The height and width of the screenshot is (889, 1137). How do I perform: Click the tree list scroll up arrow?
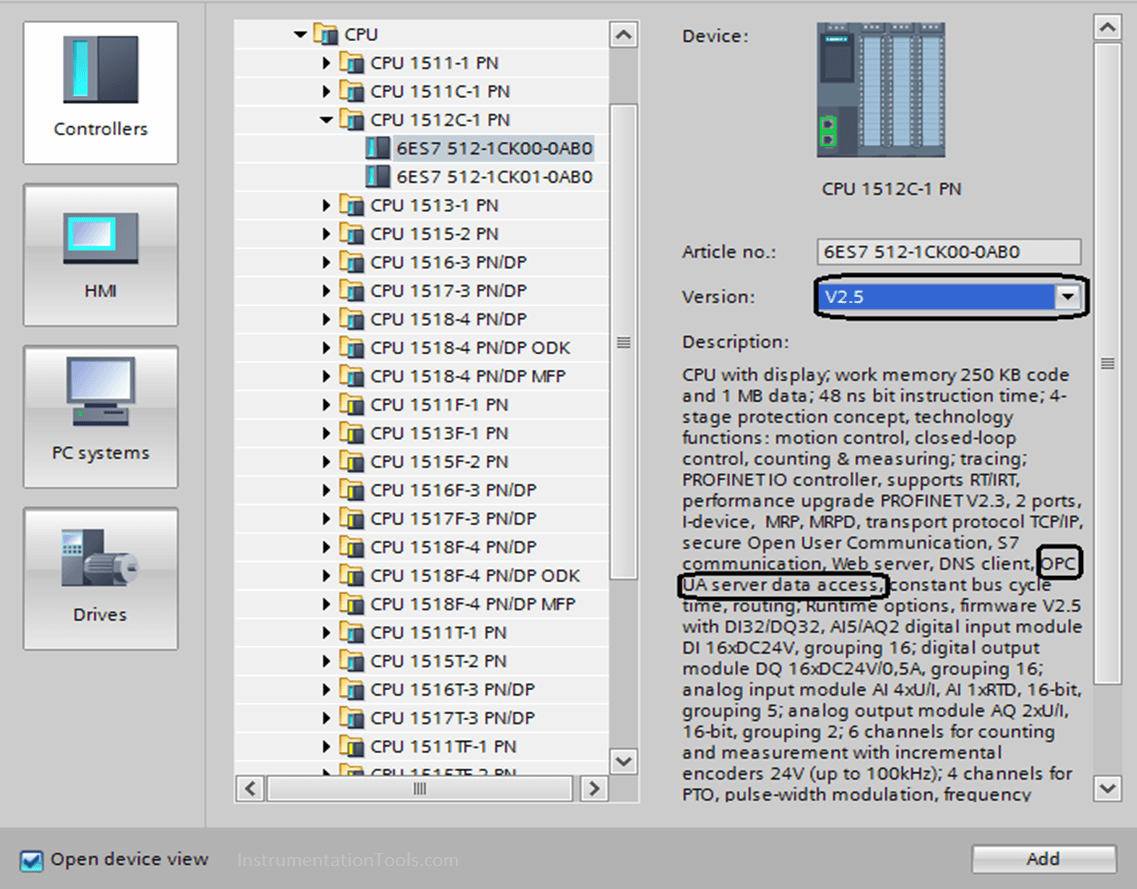pyautogui.click(x=624, y=34)
